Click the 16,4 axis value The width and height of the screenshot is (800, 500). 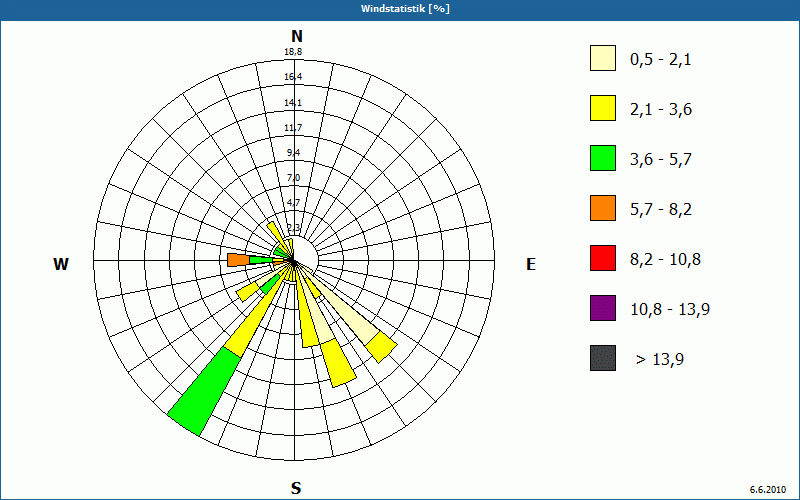pyautogui.click(x=293, y=77)
